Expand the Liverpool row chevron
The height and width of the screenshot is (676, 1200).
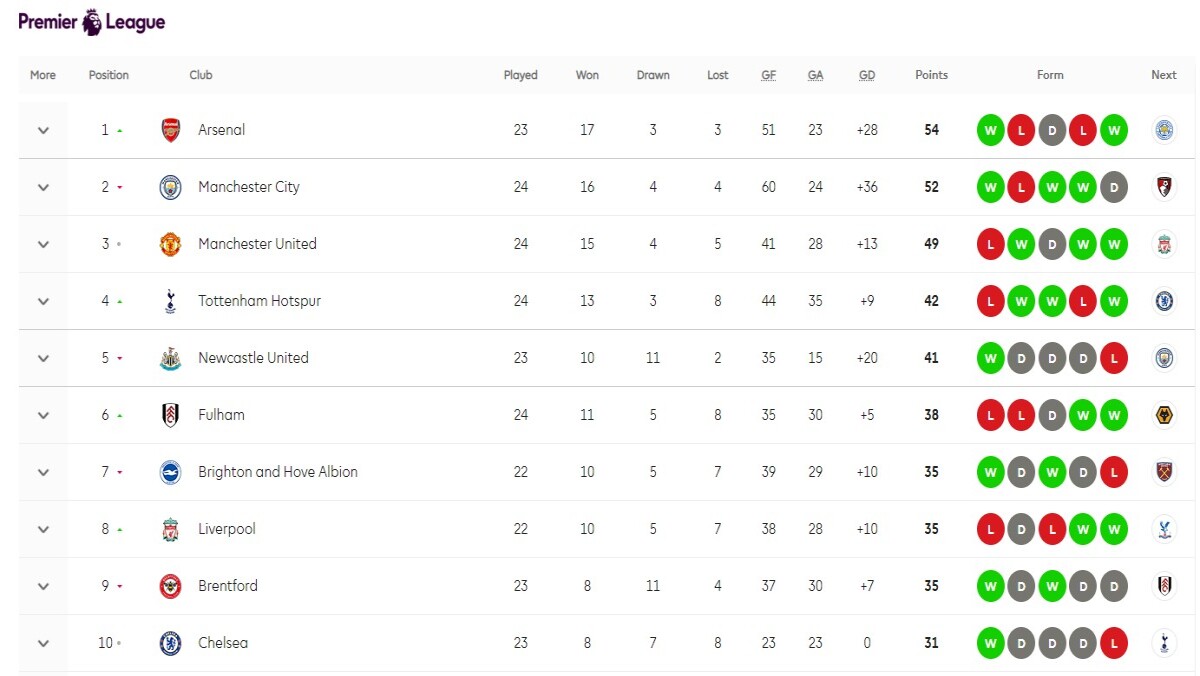(x=43, y=529)
